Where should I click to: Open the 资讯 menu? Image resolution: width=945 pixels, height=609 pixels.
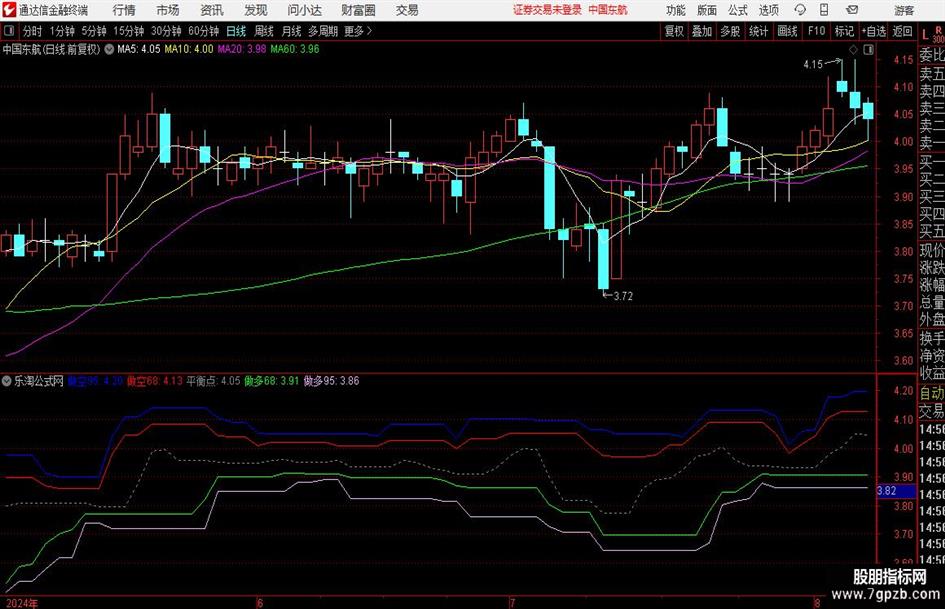click(212, 10)
